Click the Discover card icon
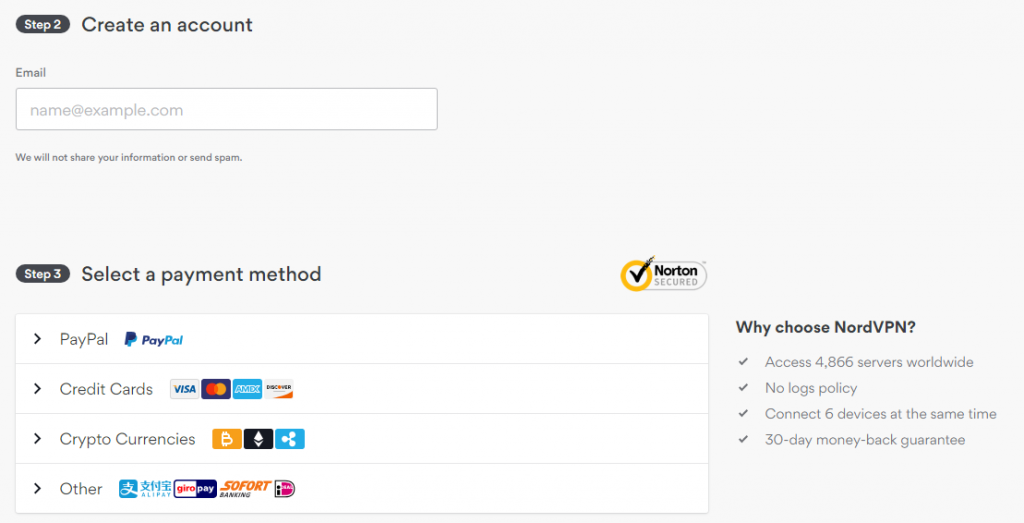 click(x=279, y=389)
